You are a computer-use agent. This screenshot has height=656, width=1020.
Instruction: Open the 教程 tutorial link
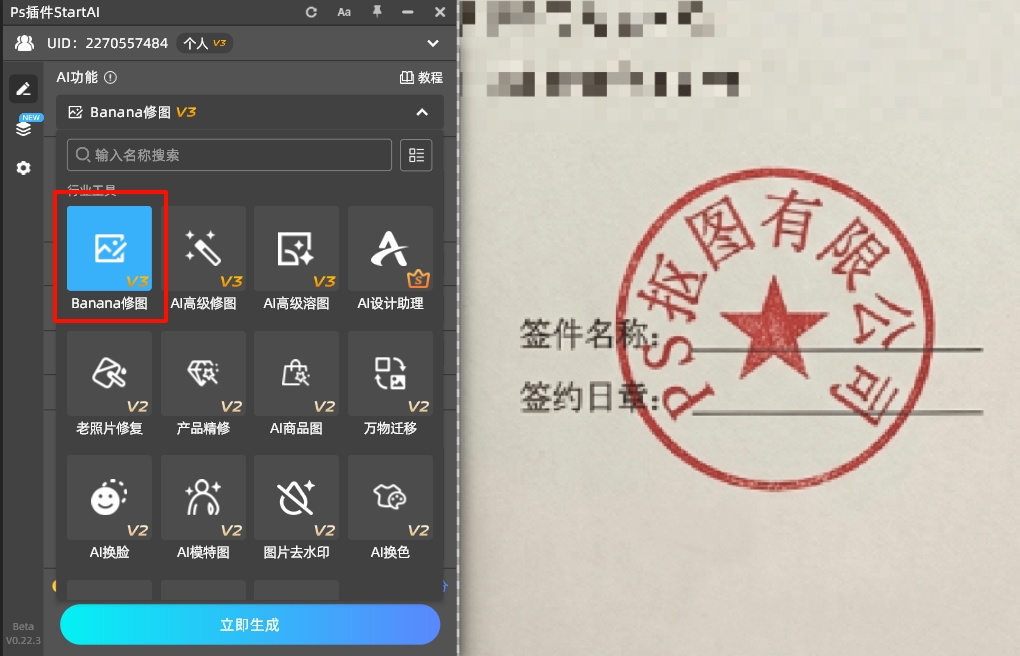(x=421, y=77)
